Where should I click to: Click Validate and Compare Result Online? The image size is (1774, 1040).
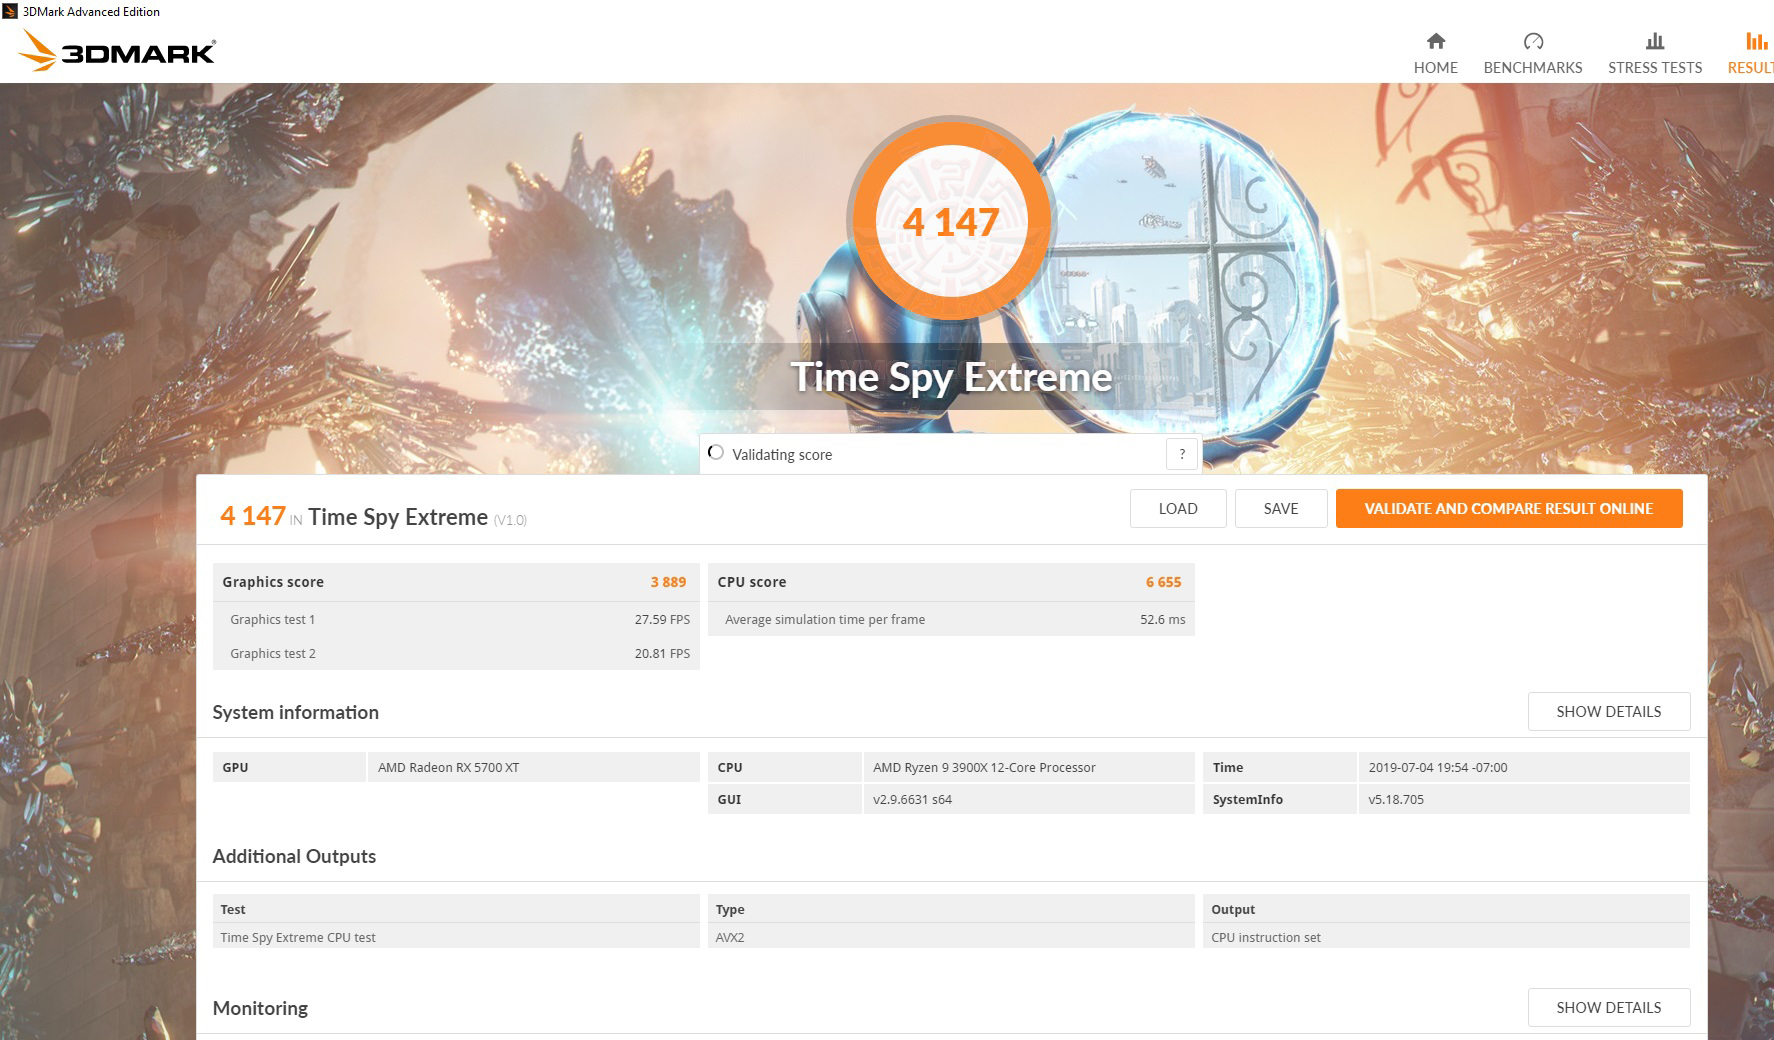click(x=1508, y=508)
